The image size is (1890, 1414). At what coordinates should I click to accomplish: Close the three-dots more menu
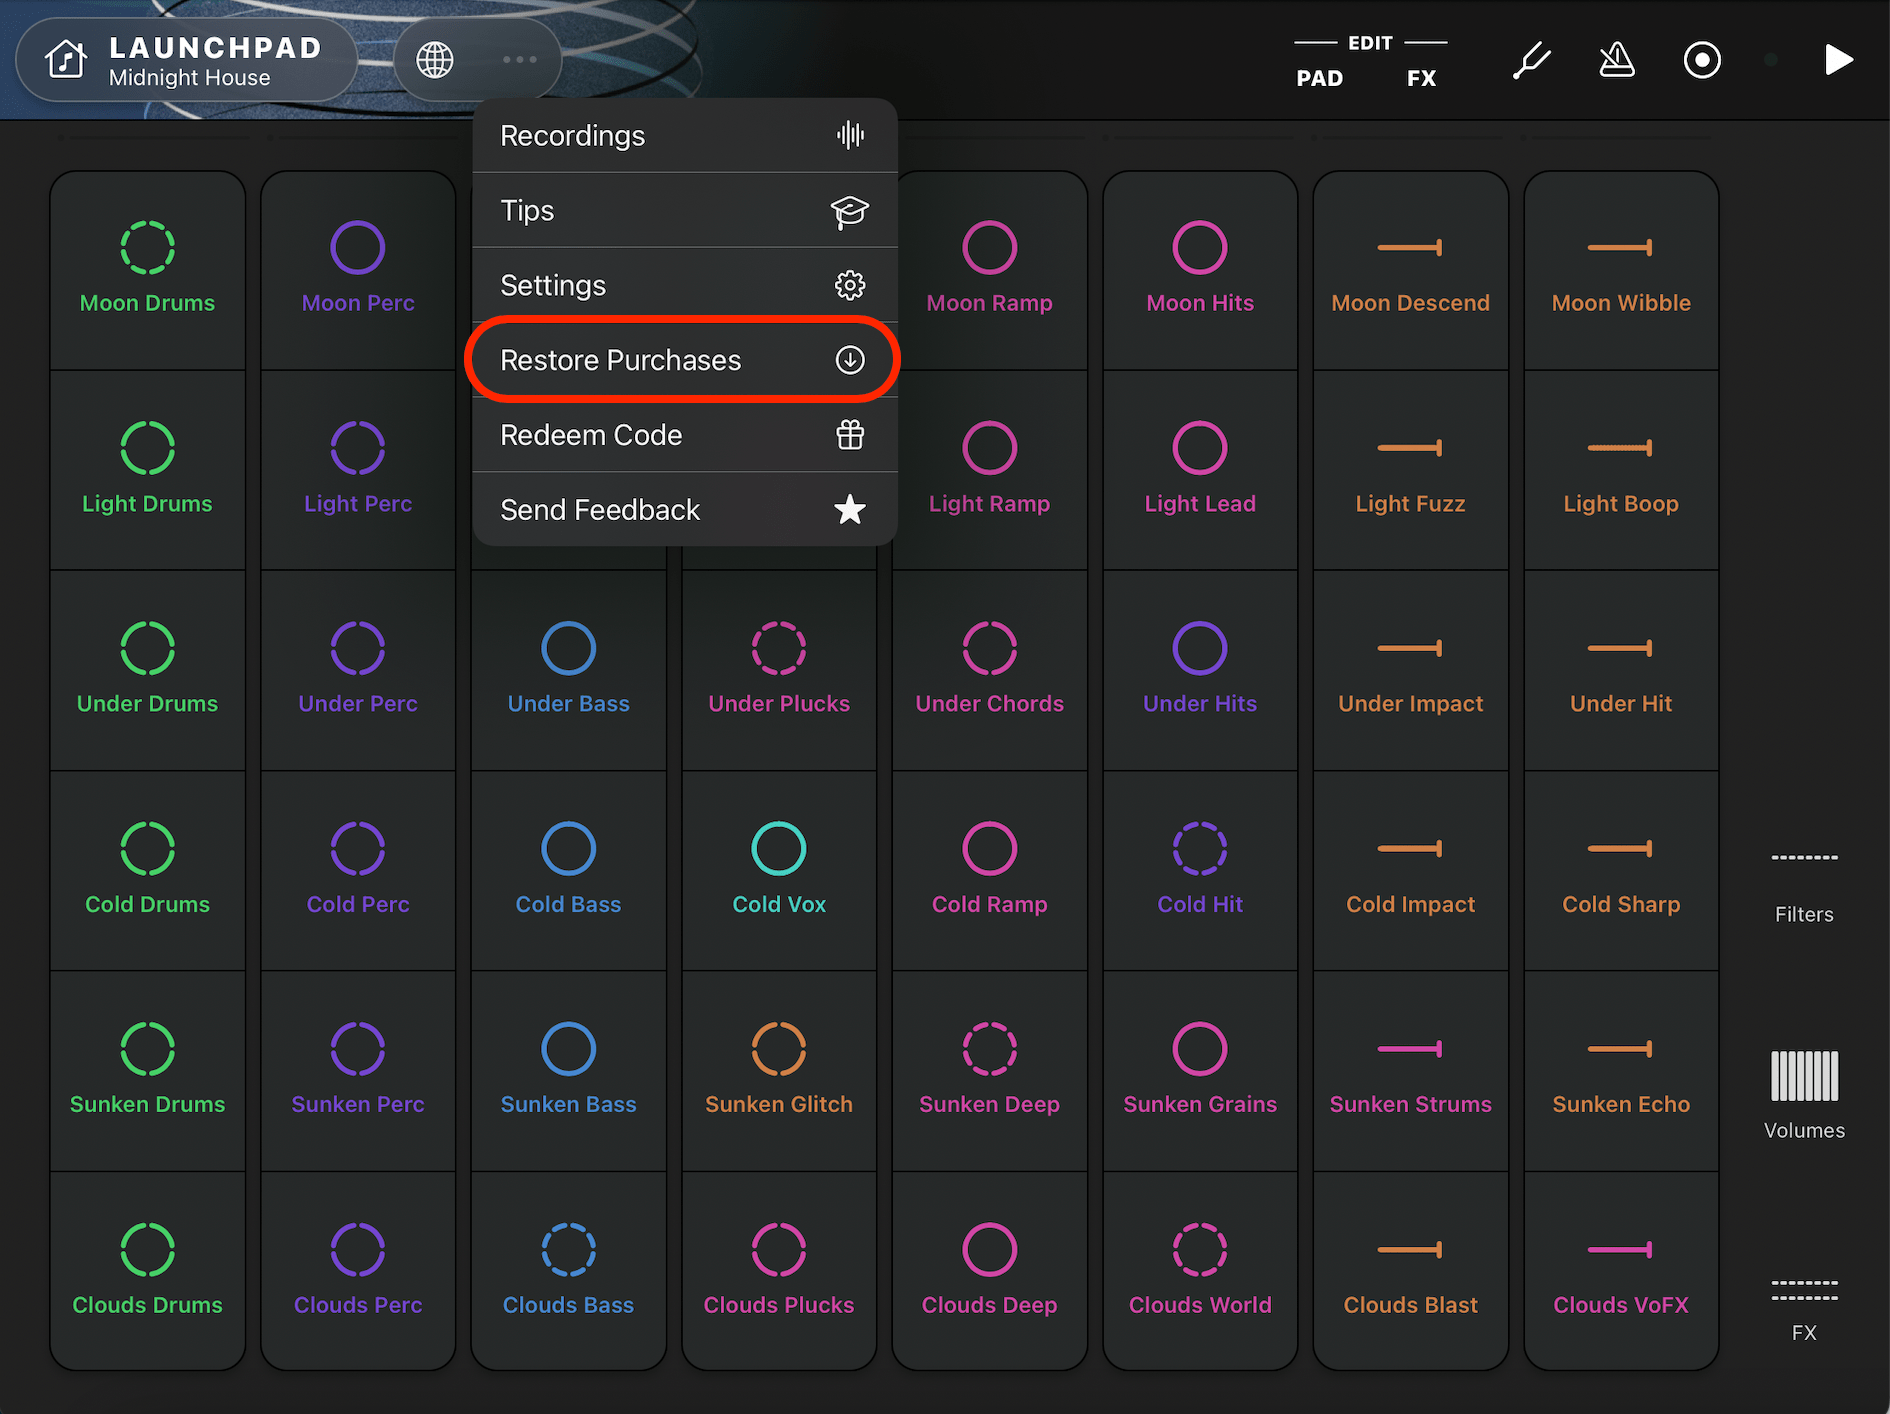[520, 60]
